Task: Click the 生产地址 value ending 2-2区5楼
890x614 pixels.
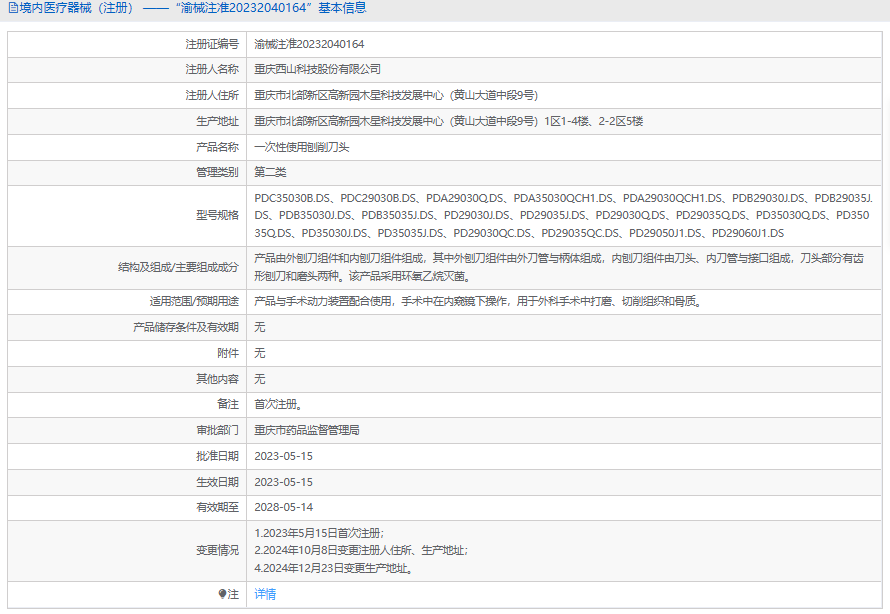Action: (448, 121)
